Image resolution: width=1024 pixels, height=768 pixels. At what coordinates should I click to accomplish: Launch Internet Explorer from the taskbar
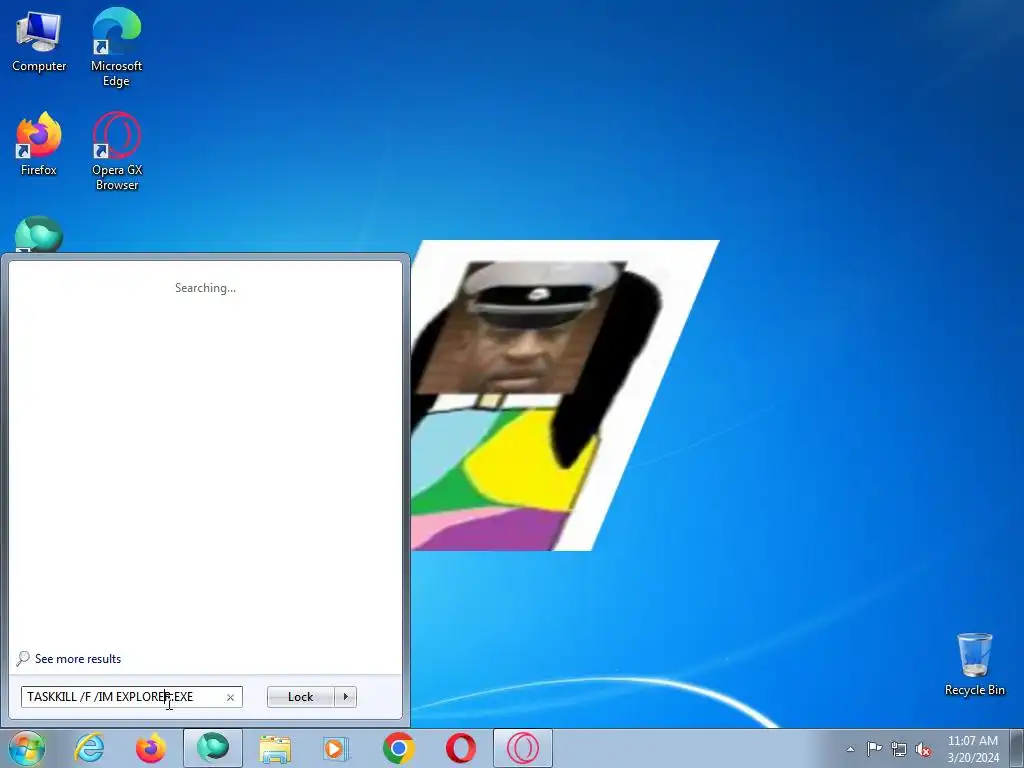pos(89,748)
